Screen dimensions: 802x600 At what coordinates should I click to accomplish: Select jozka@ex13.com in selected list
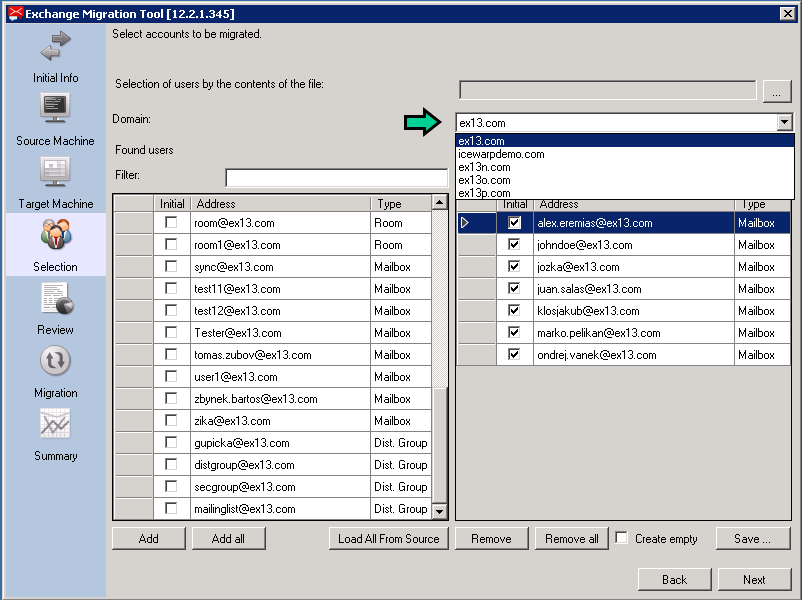634,267
